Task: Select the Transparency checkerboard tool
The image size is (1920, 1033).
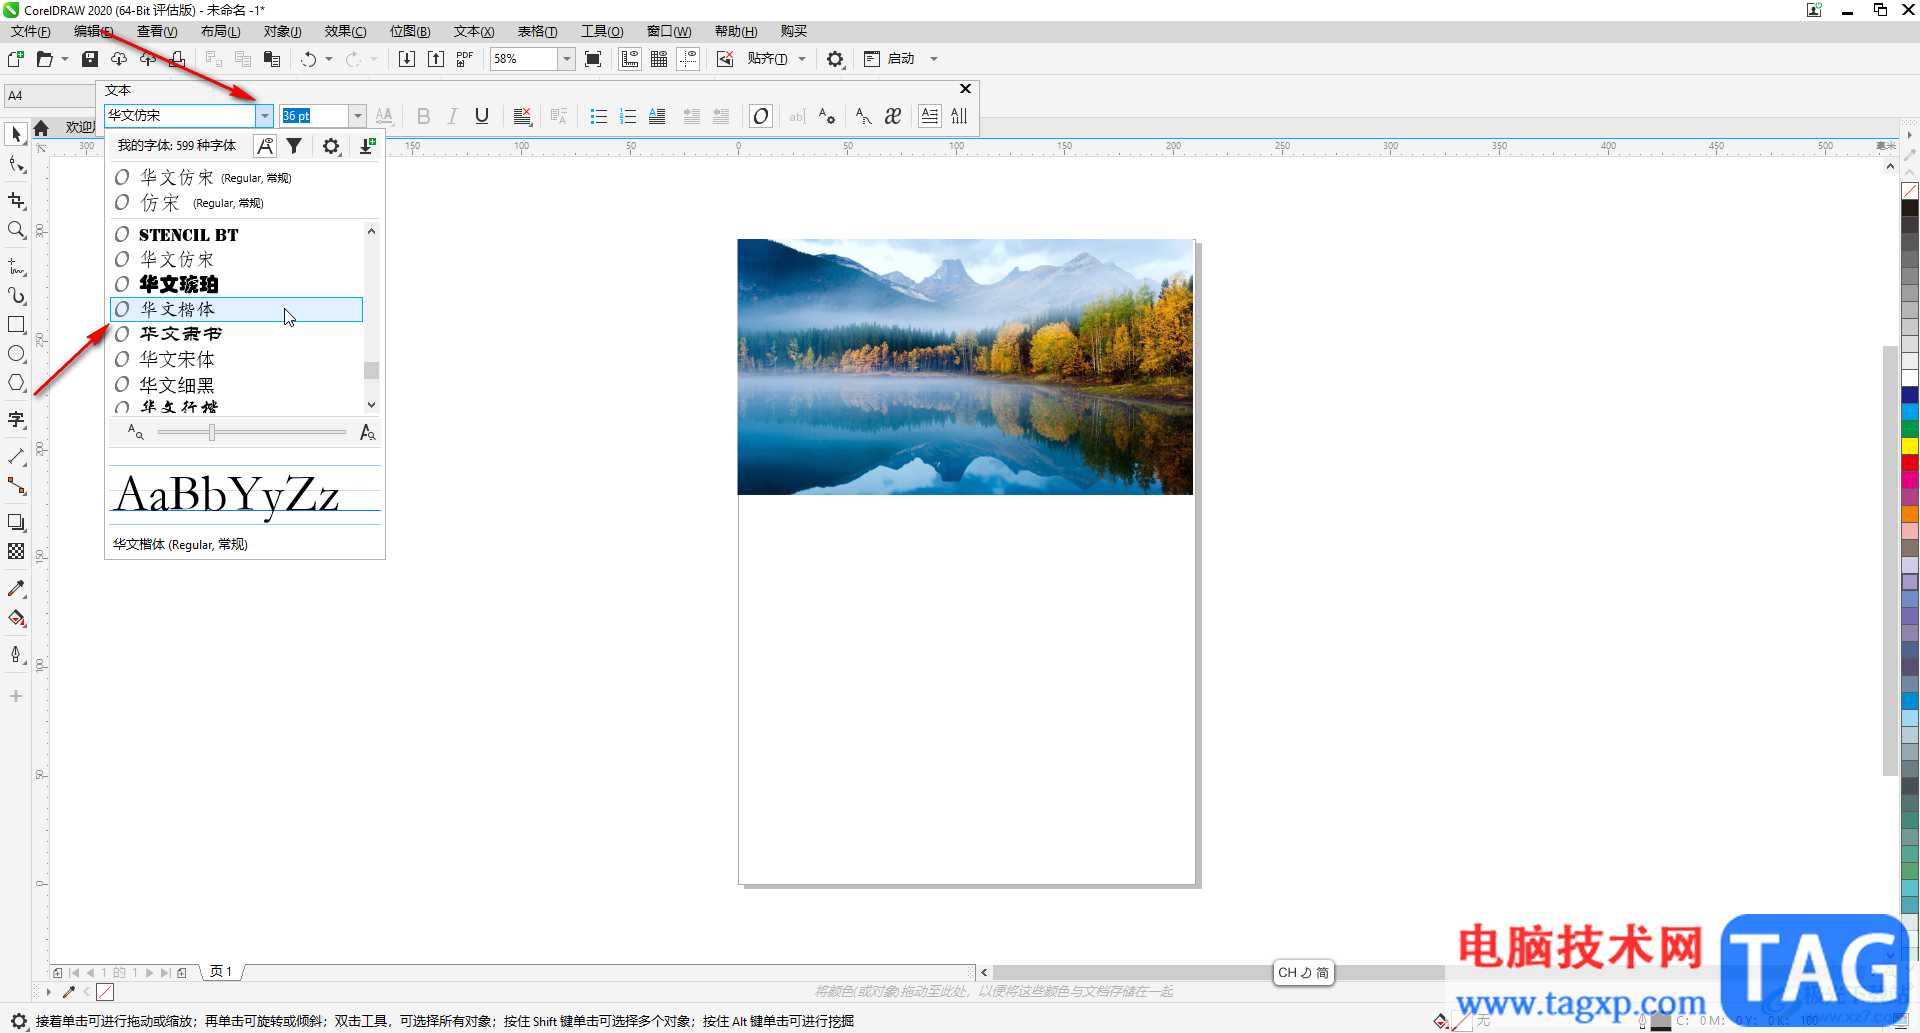Action: (x=16, y=552)
